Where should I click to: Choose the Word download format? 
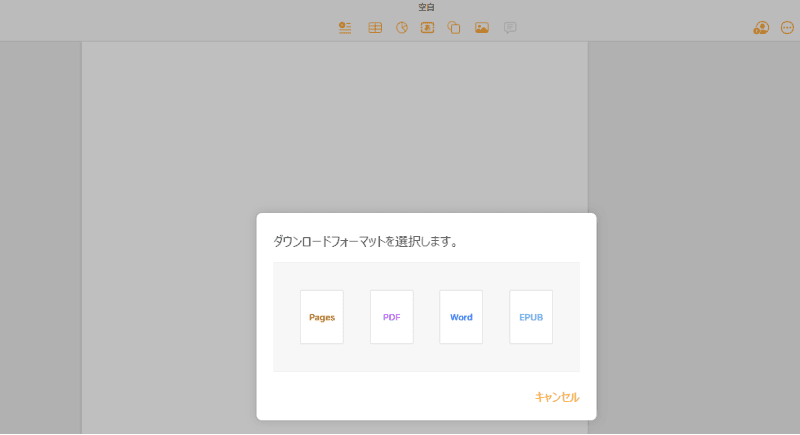tap(461, 317)
